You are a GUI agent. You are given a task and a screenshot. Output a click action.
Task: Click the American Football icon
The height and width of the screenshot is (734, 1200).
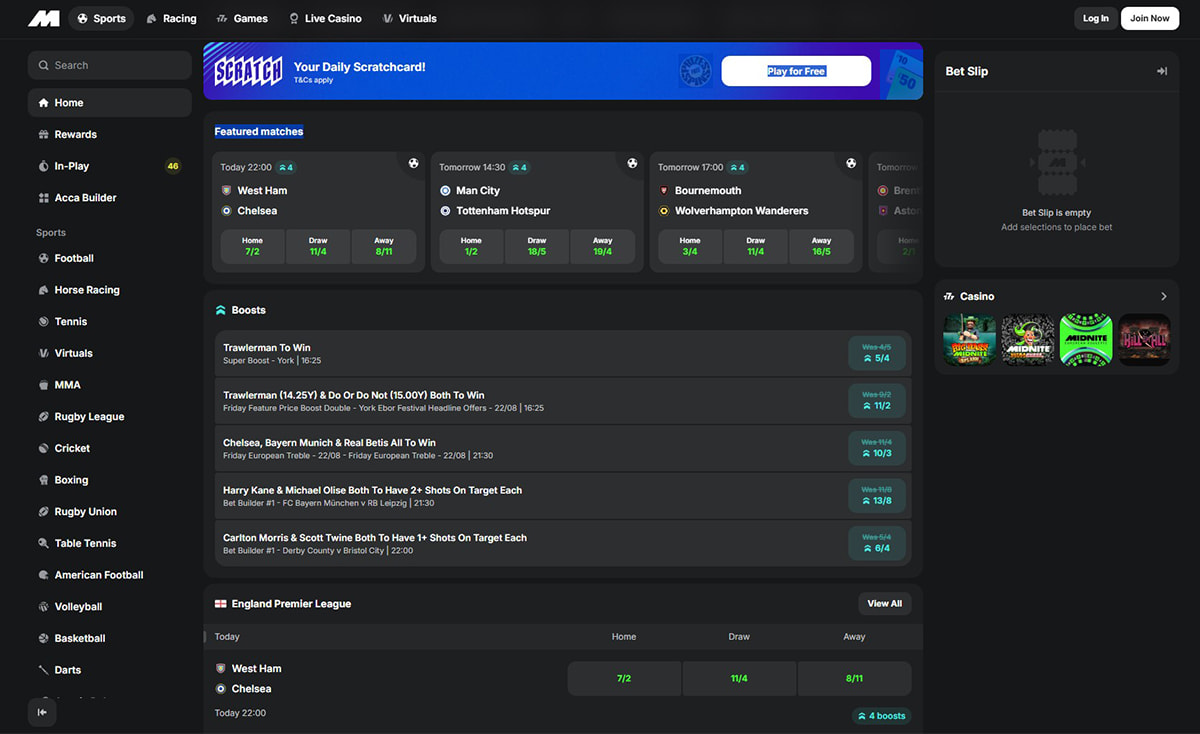click(x=43, y=575)
